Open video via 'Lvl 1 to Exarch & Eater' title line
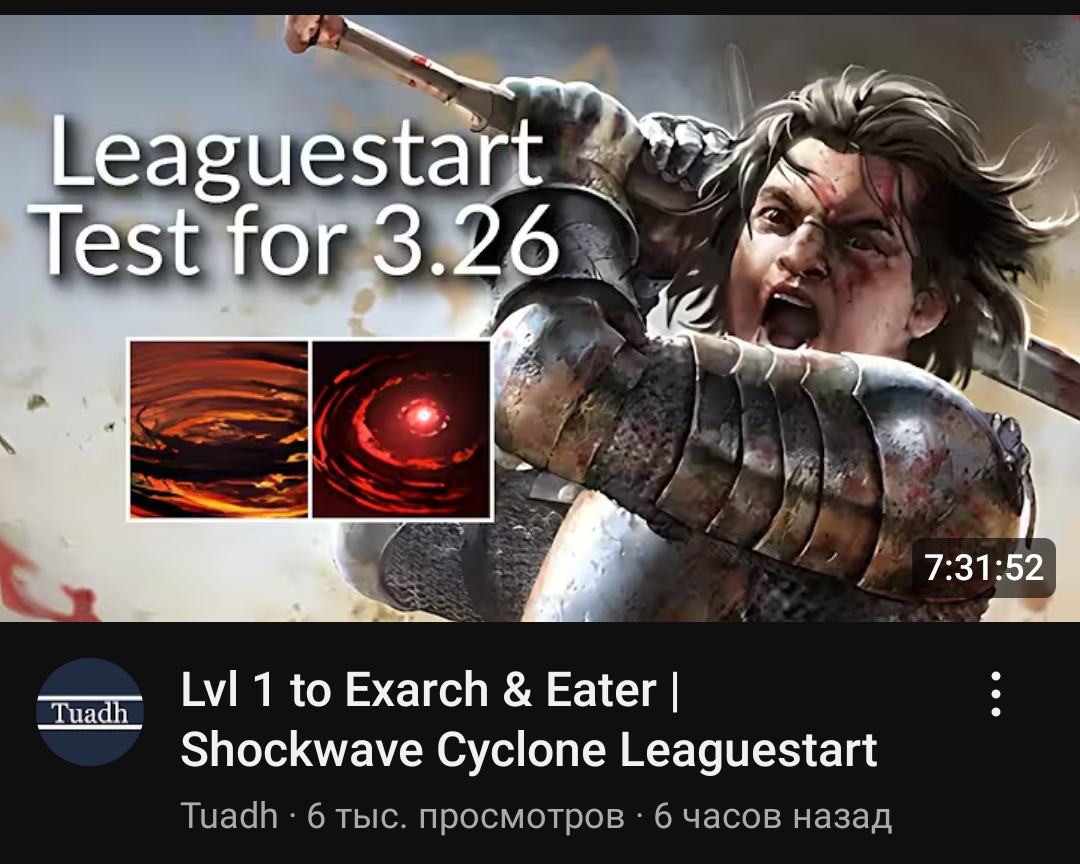Image resolution: width=1080 pixels, height=864 pixels. [x=430, y=690]
